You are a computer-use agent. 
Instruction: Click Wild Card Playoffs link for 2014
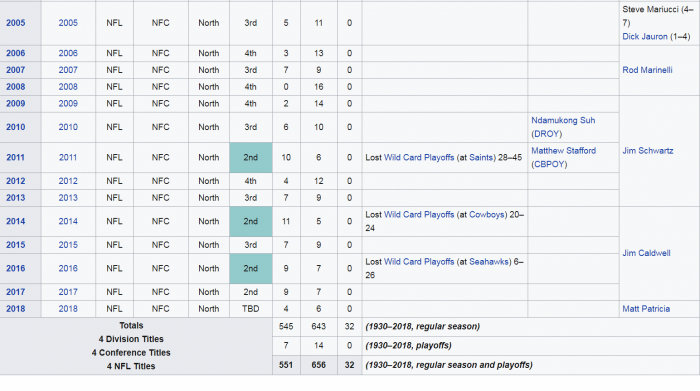[419, 215]
